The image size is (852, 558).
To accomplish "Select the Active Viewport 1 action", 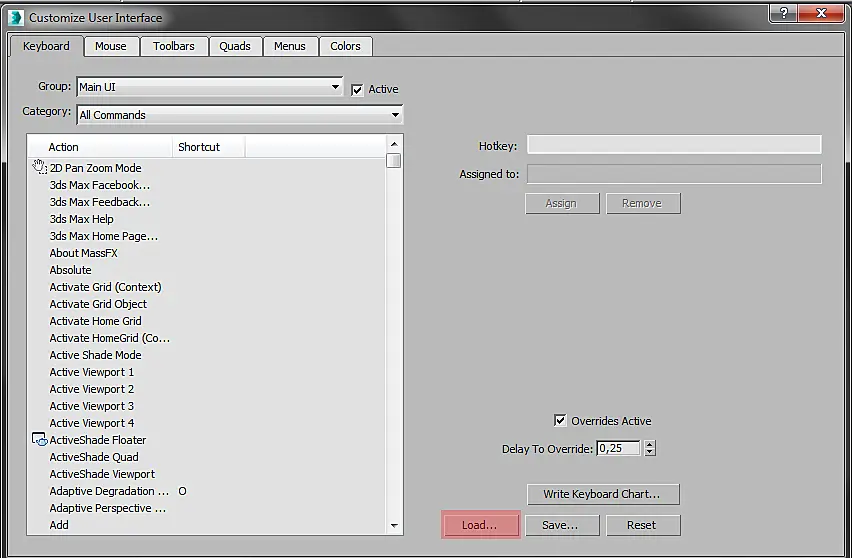I will coord(92,372).
